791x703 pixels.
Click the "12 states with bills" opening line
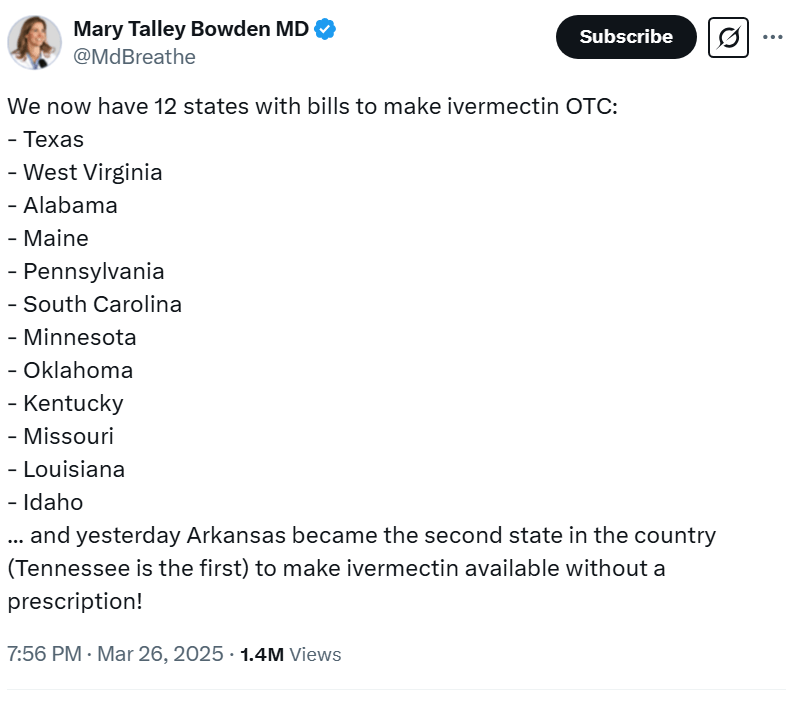[x=312, y=106]
